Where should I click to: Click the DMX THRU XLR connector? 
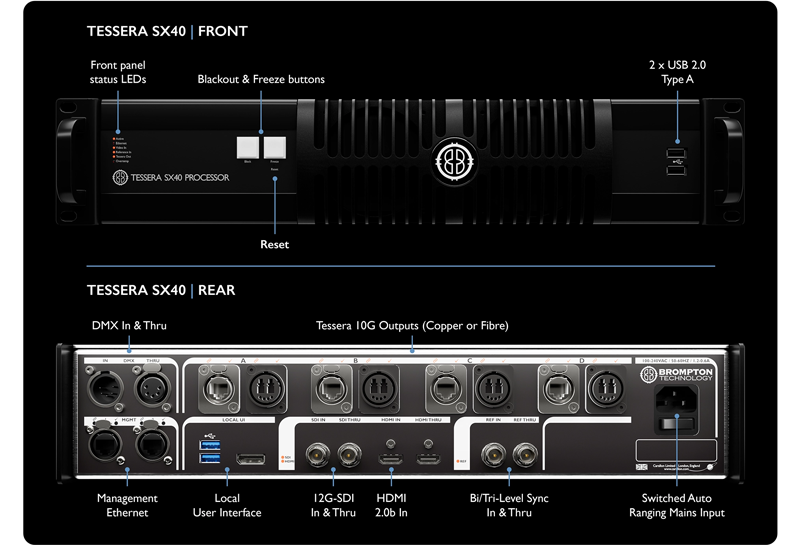coord(153,389)
